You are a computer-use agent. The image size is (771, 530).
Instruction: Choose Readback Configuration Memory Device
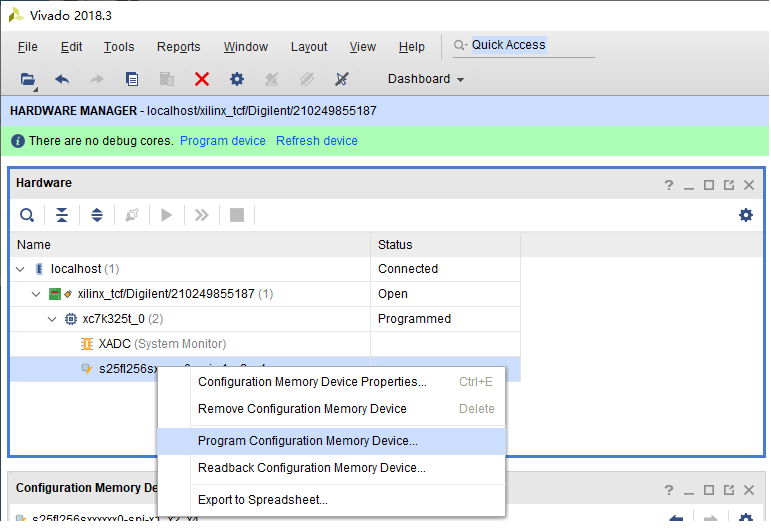click(331, 468)
